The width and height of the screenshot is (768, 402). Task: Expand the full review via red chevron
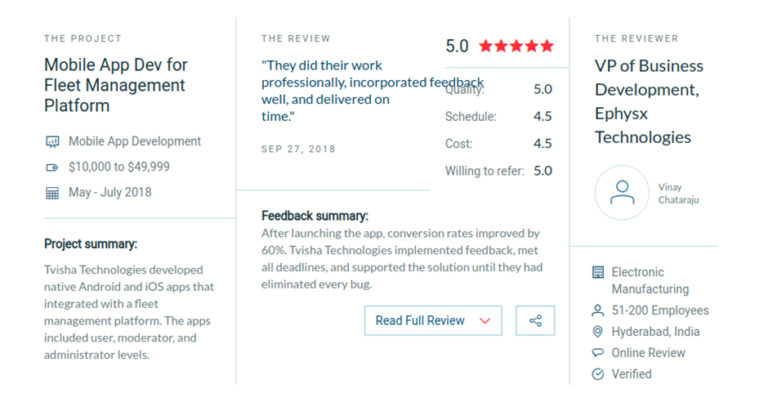coord(485,321)
